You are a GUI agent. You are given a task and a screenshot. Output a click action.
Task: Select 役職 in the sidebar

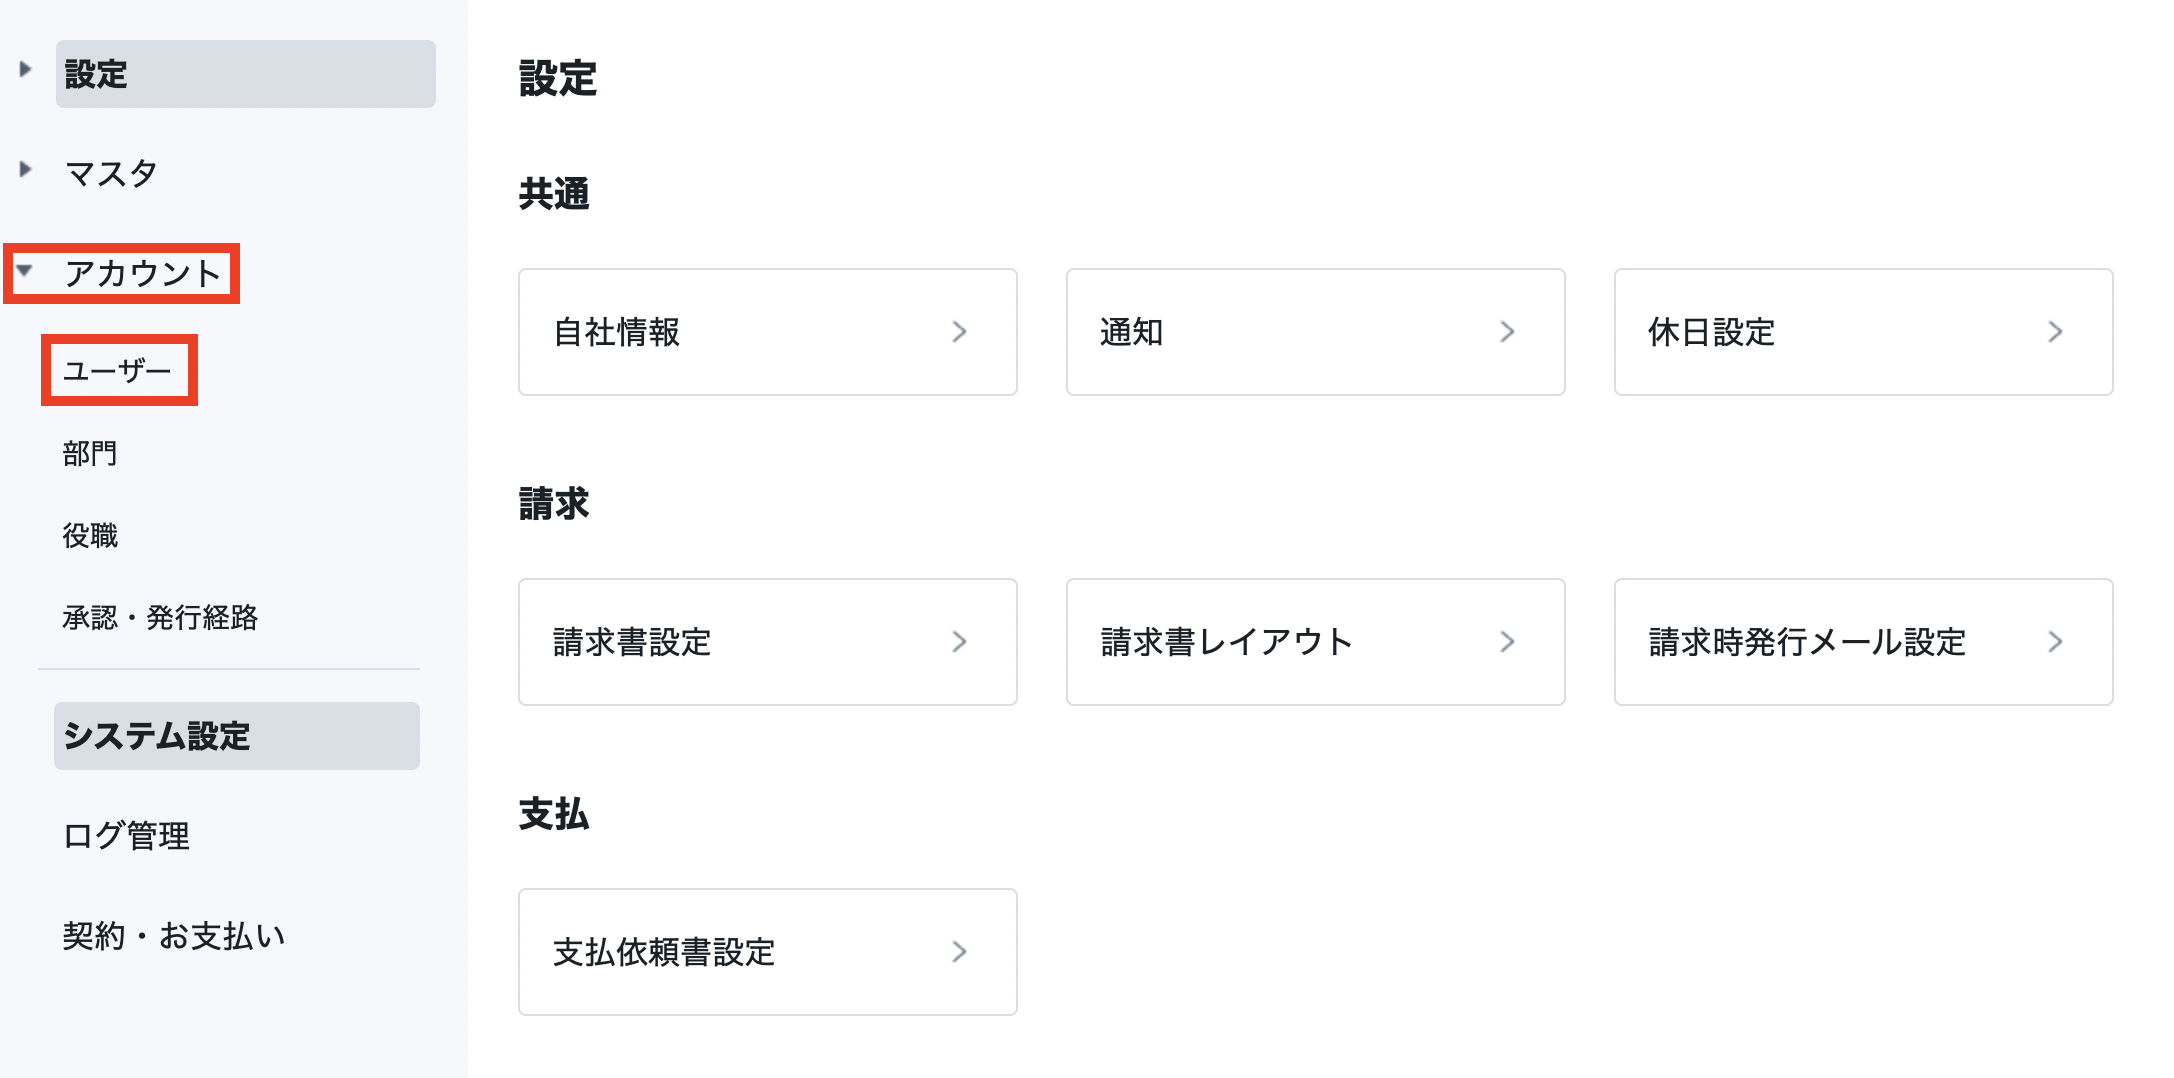tap(90, 536)
